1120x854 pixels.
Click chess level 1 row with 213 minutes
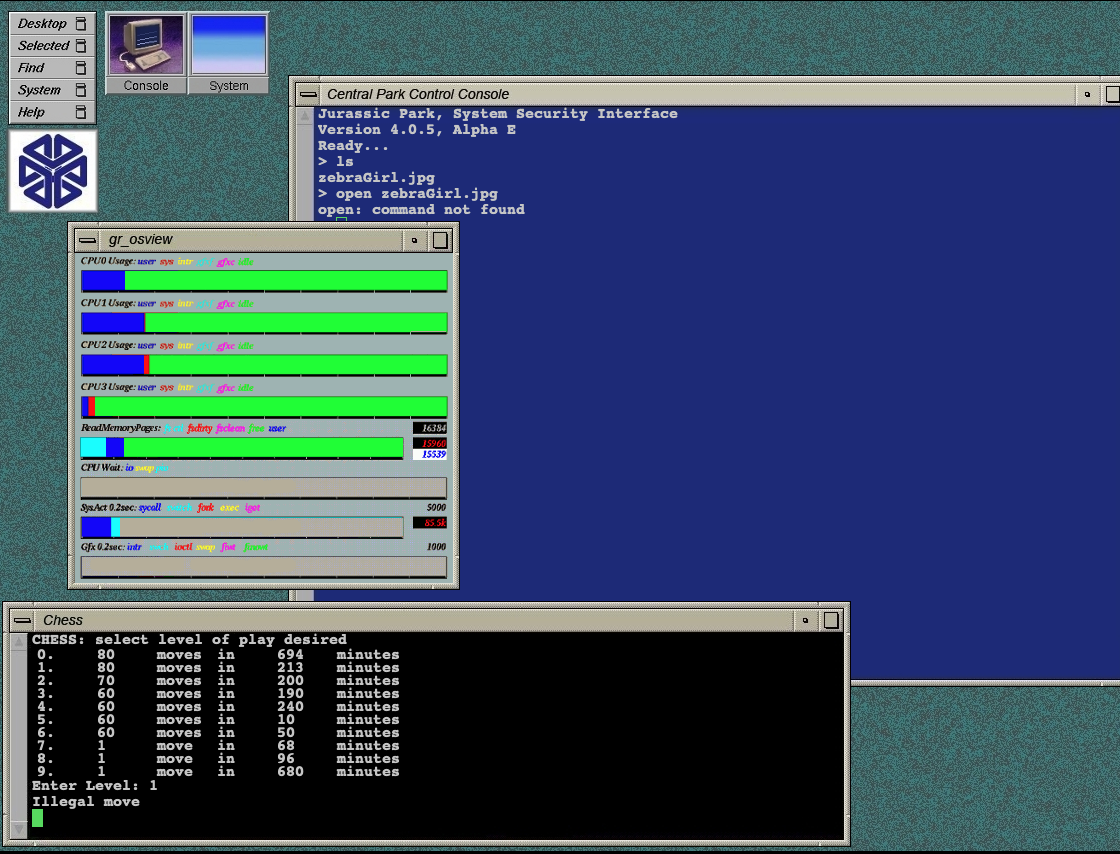[218, 668]
